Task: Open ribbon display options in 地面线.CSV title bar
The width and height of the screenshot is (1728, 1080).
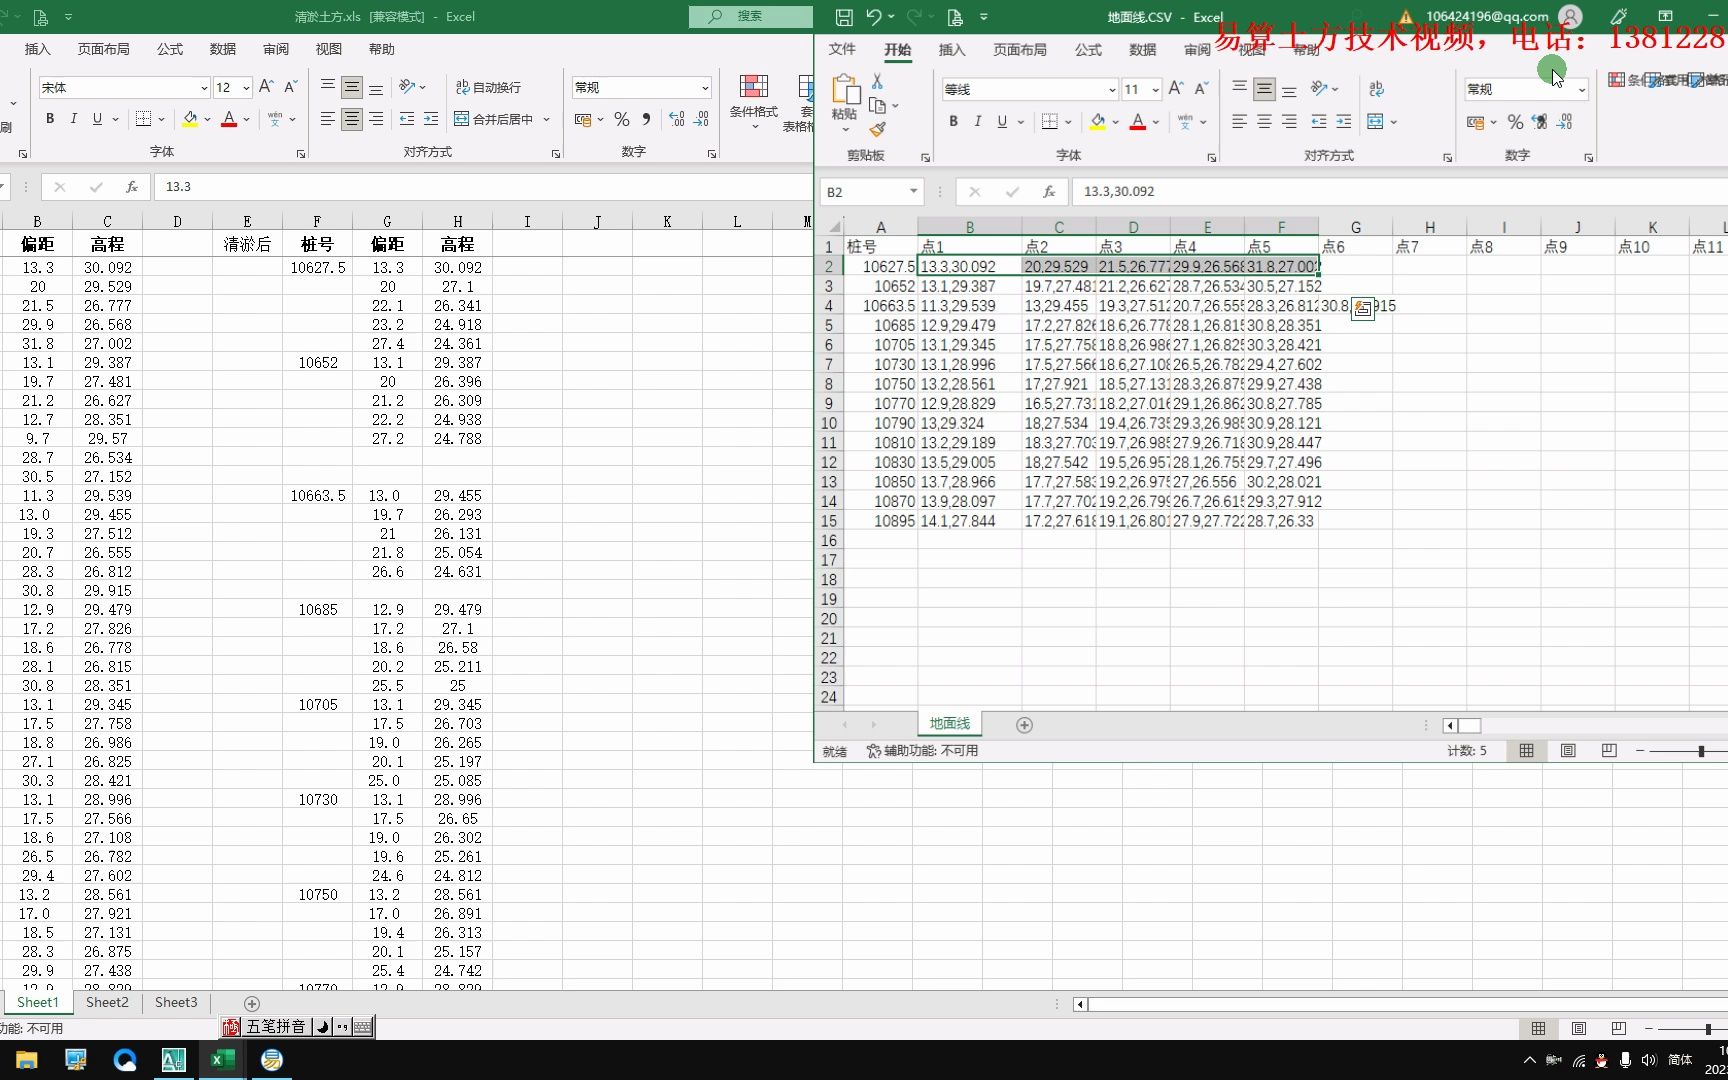Action: [1665, 17]
